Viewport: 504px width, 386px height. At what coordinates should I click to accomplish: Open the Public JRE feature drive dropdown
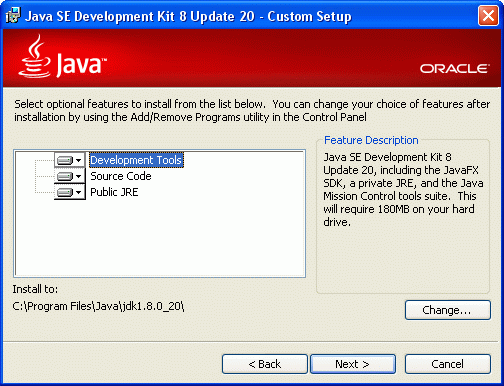tap(70, 192)
